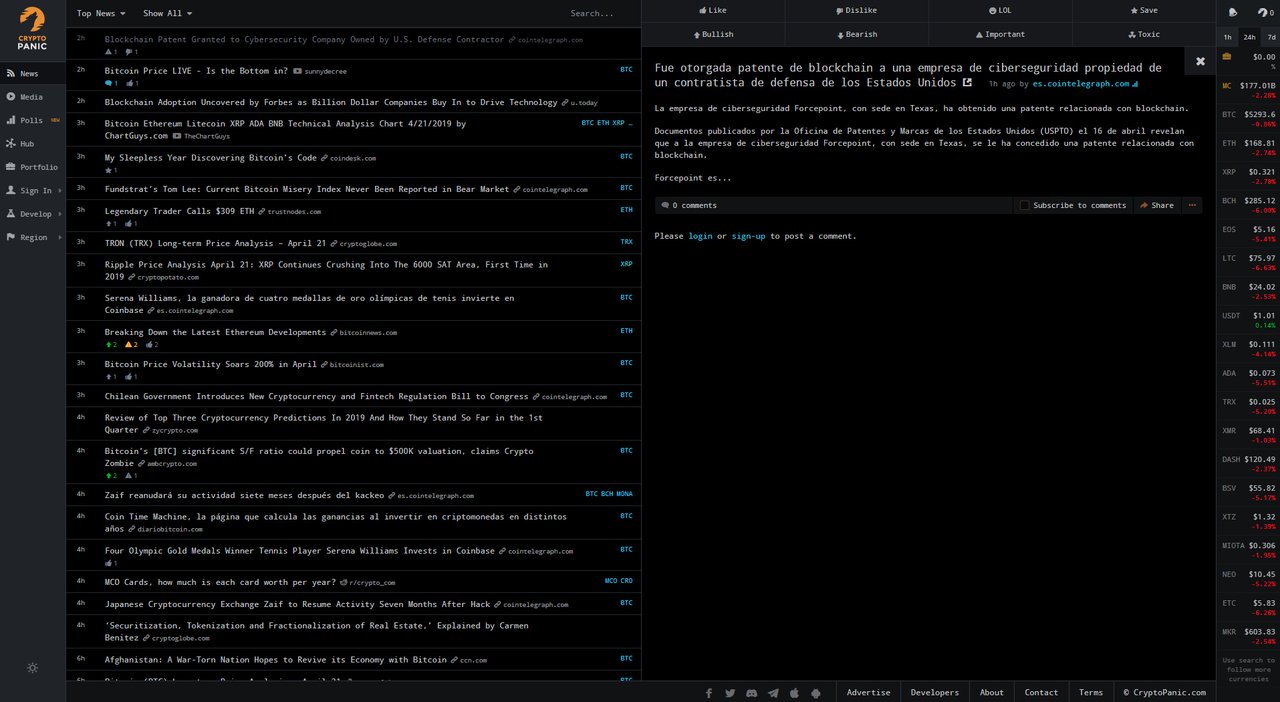Open the Portfolio section in sidebar
Viewport: 1280px width, 702px height.
click(x=32, y=167)
